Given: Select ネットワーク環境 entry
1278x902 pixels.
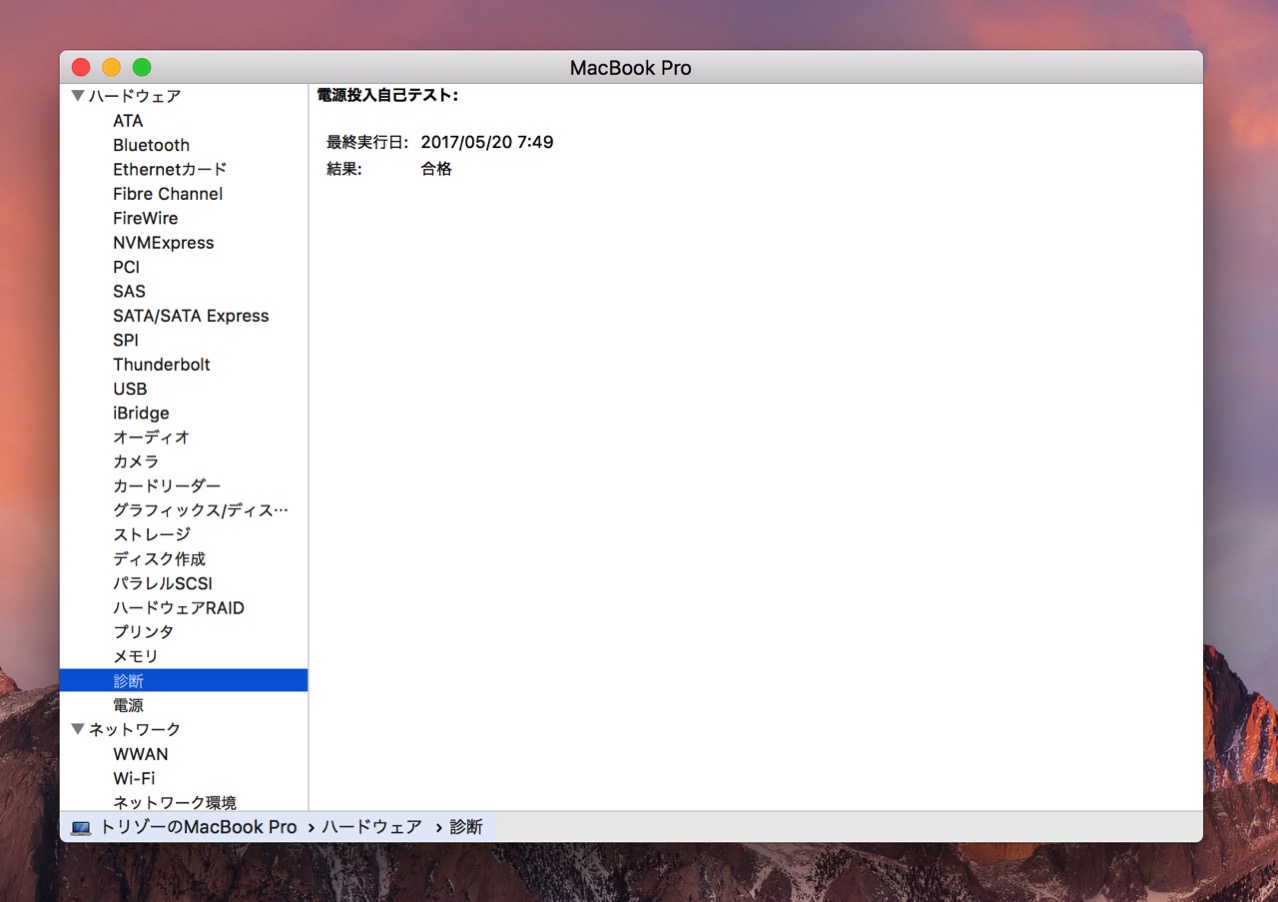Looking at the screenshot, I should (175, 802).
